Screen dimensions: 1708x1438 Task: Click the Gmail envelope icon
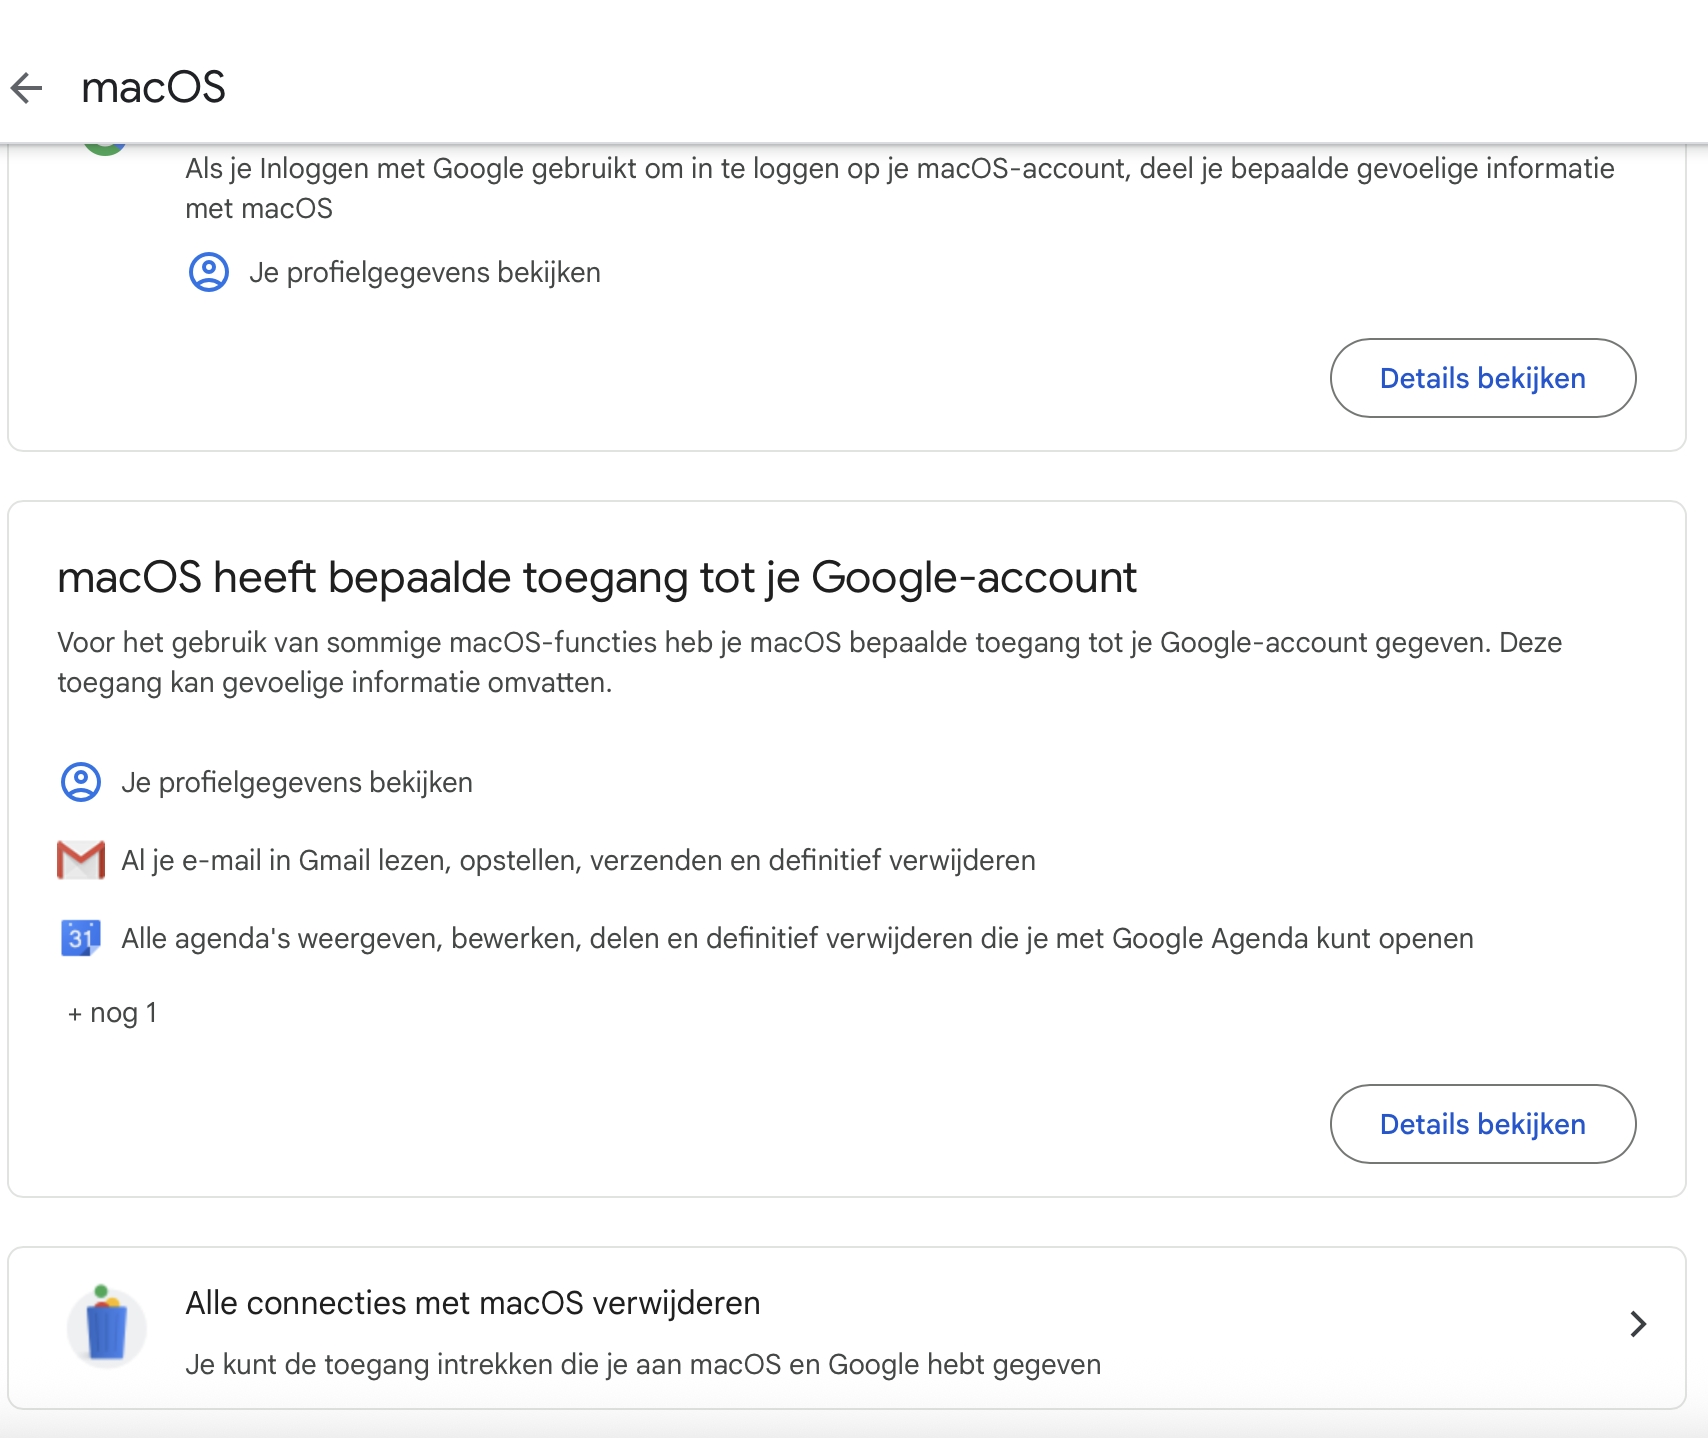pos(81,860)
